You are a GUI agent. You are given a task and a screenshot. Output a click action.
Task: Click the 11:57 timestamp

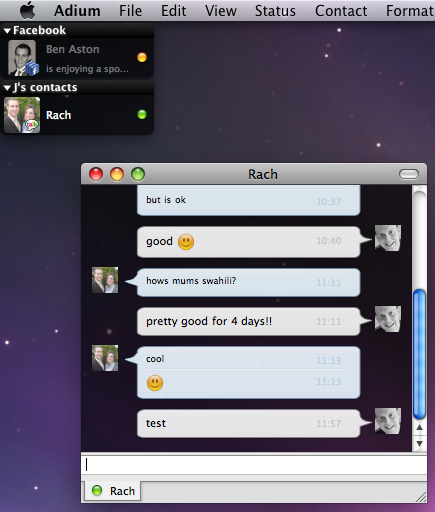click(x=329, y=424)
